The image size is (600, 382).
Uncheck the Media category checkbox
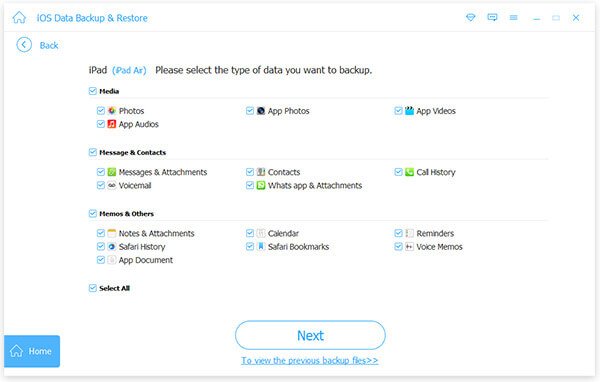tap(93, 91)
